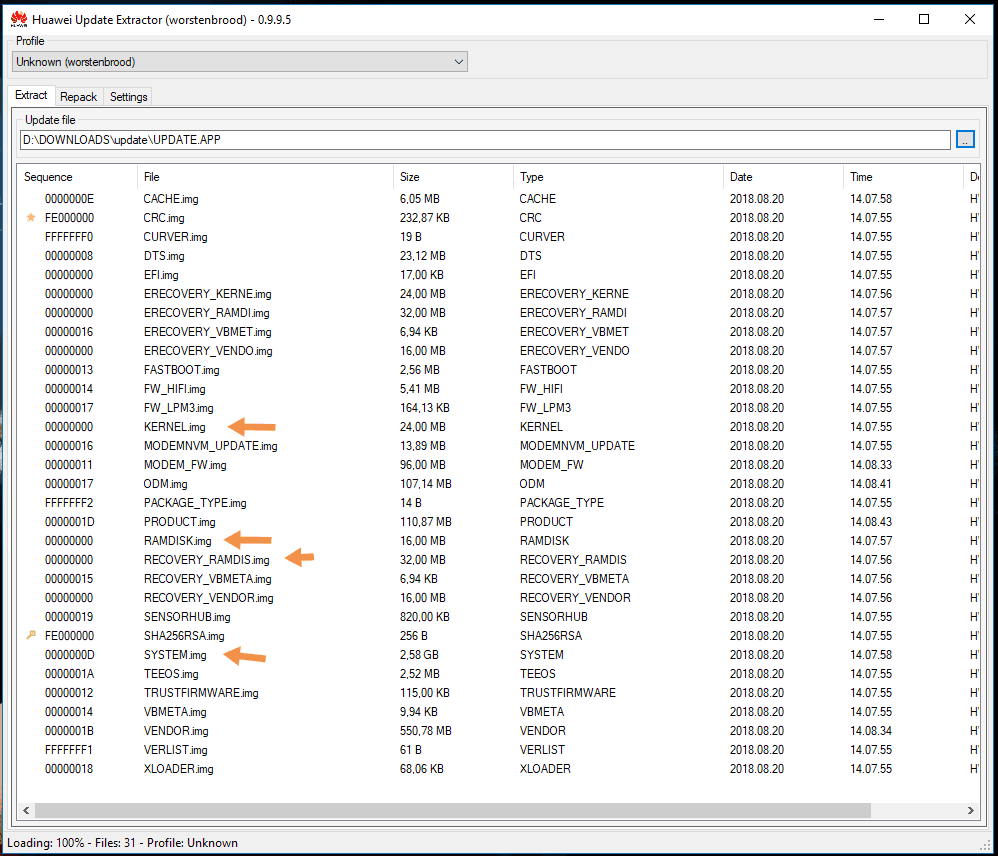Screen dimensions: 998x856
Task: Click sequence value 0000000E
Action: (69, 199)
